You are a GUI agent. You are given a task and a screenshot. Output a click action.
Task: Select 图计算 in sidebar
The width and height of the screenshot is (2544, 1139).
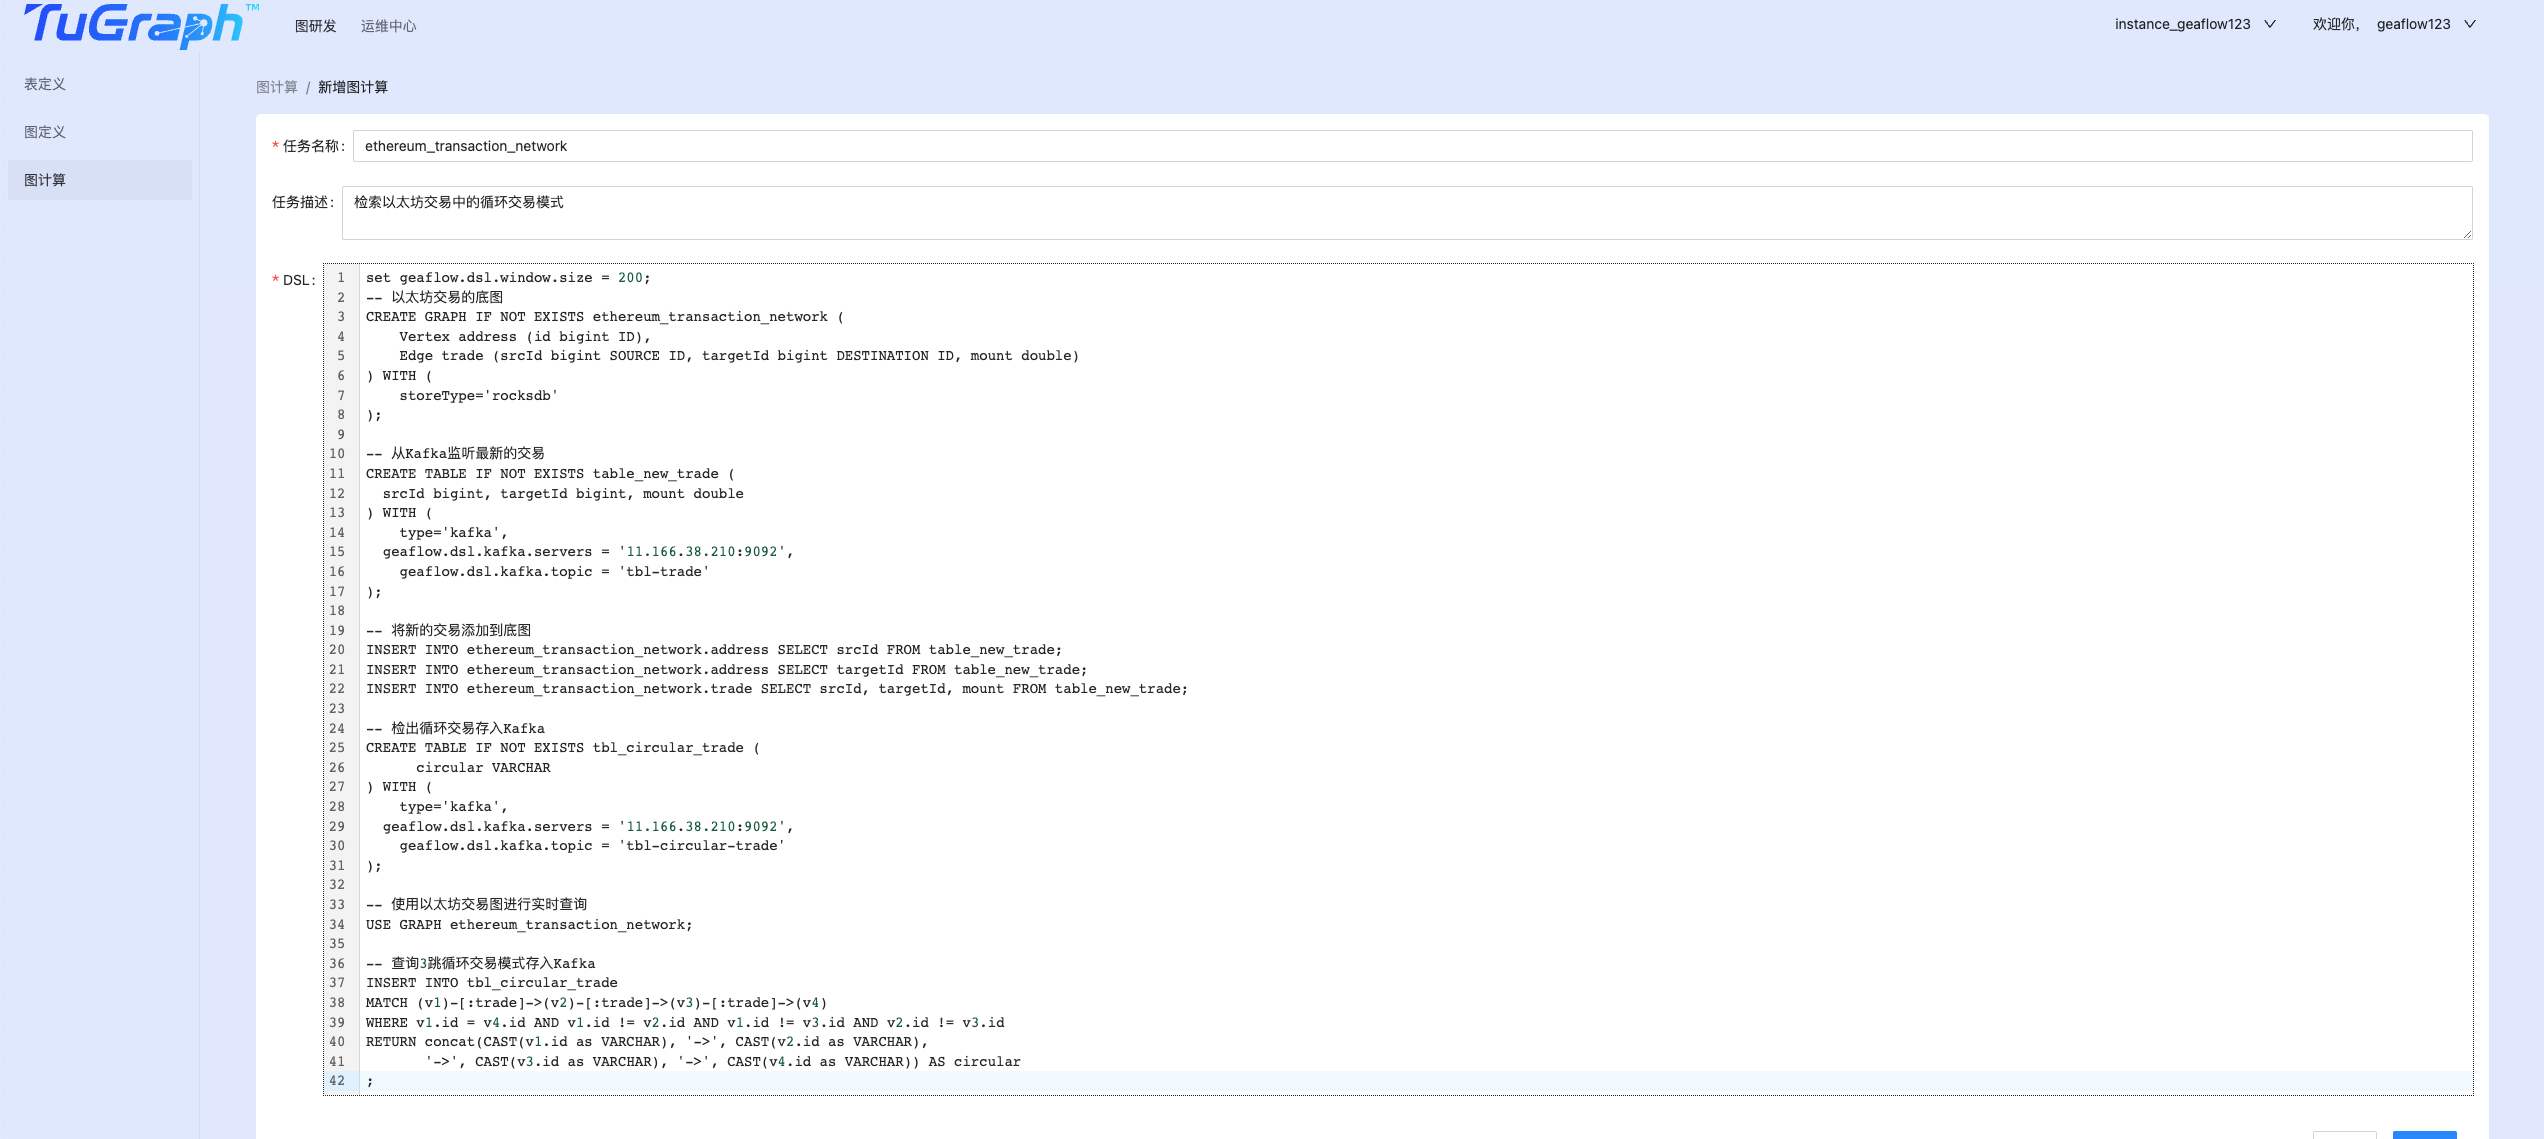pyautogui.click(x=100, y=180)
